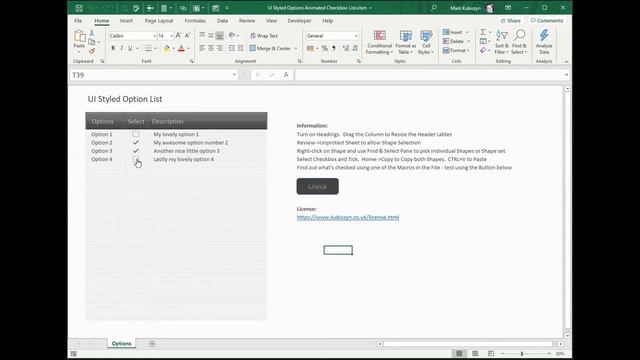Screen dimensions: 640x360
Task: Toggle the Option 1 checkbox
Action: [x=136, y=134]
